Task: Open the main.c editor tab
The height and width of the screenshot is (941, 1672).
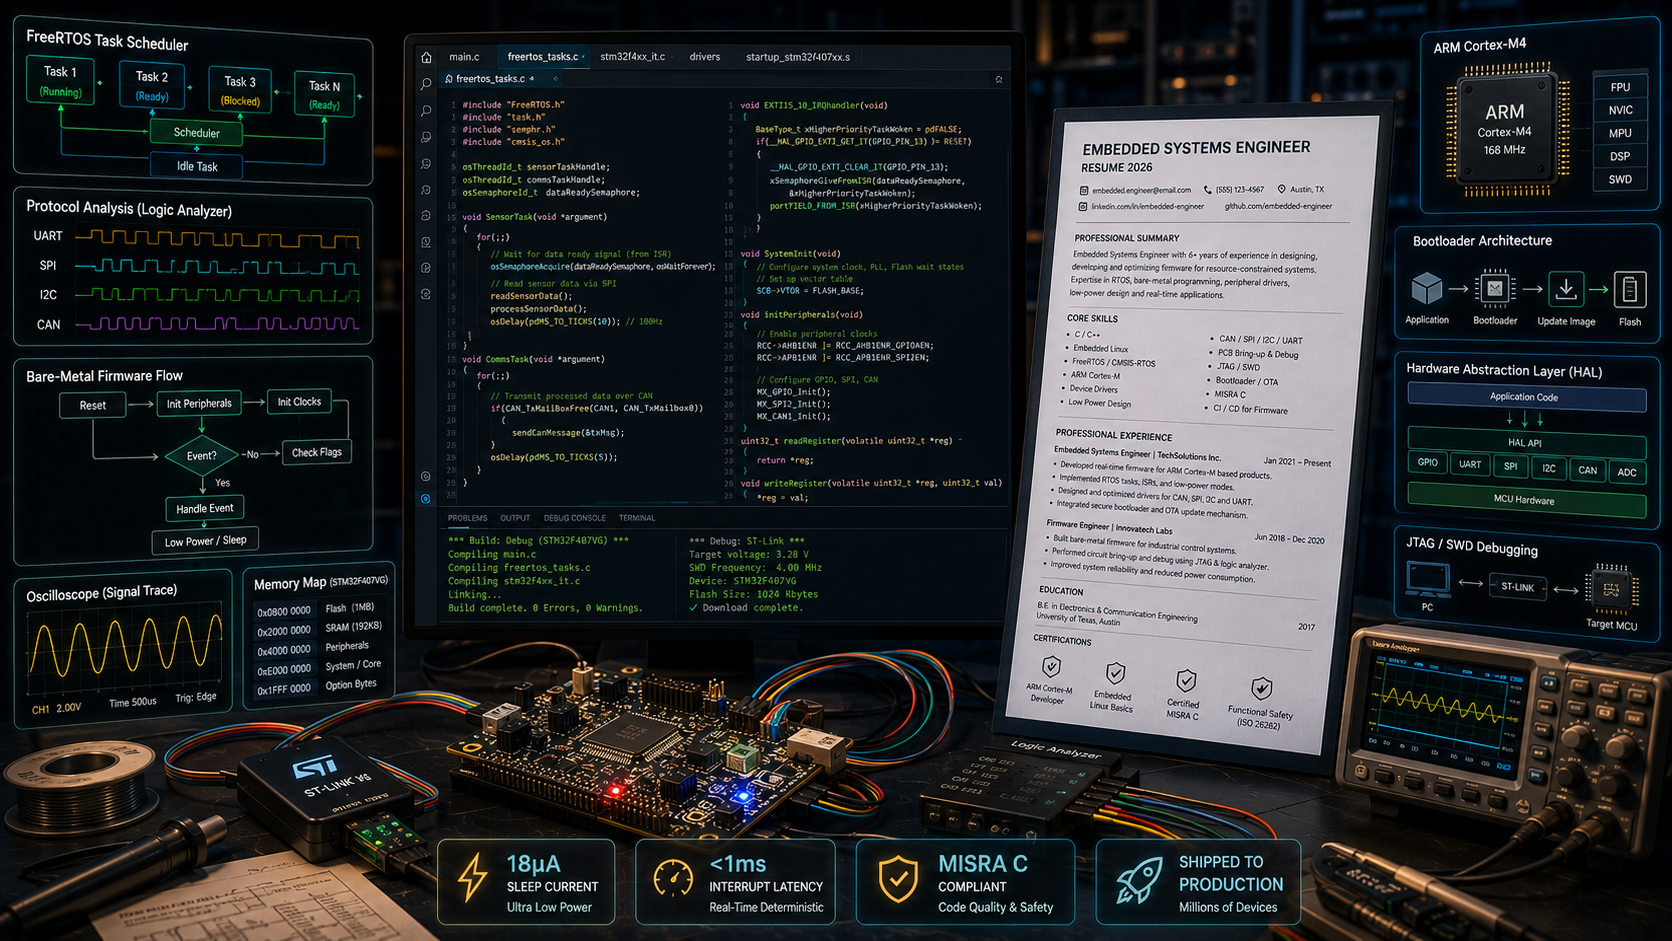Action: pyautogui.click(x=464, y=57)
